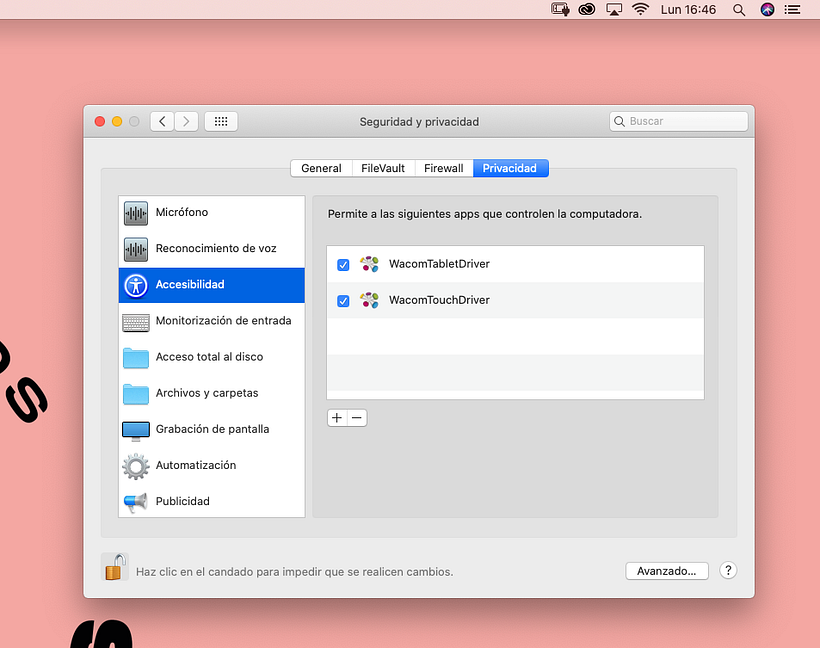
Task: Click the megaphone icon for Publicidad
Action: (x=136, y=503)
